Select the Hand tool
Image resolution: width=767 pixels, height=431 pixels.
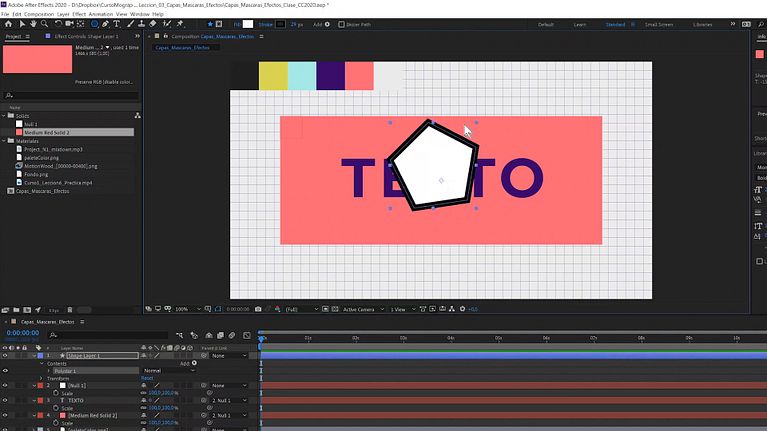(x=35, y=24)
